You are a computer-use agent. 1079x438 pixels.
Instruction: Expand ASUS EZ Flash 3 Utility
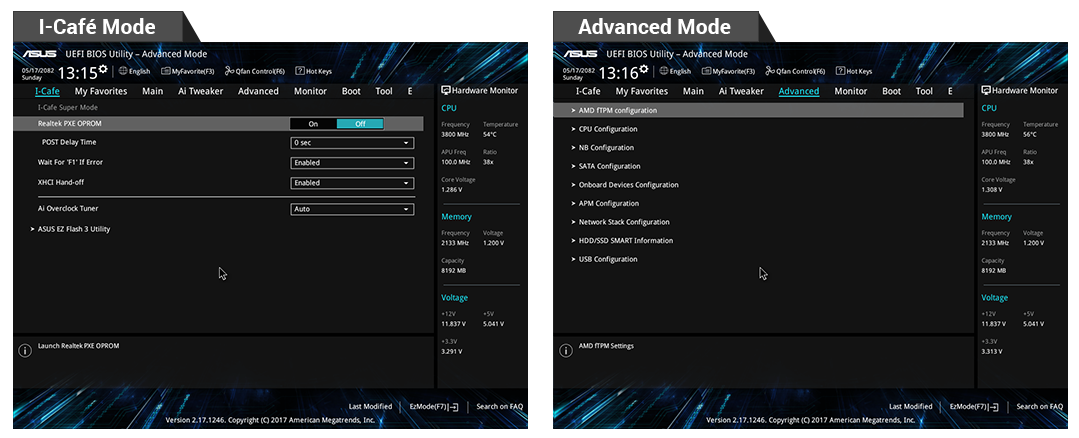70,229
